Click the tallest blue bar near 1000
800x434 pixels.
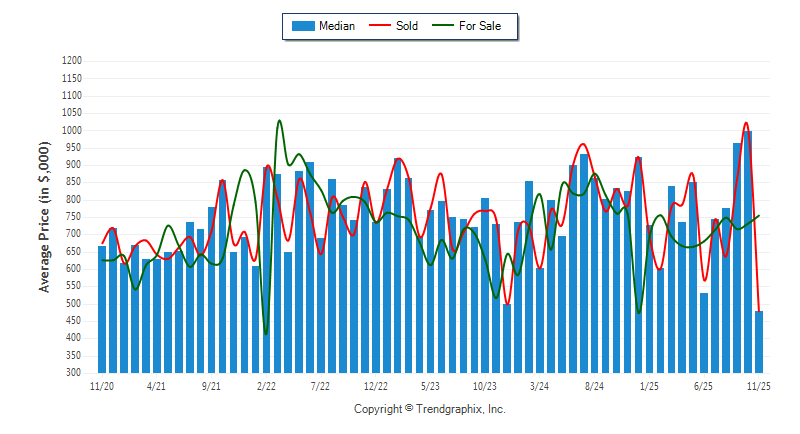pyautogui.click(x=748, y=250)
